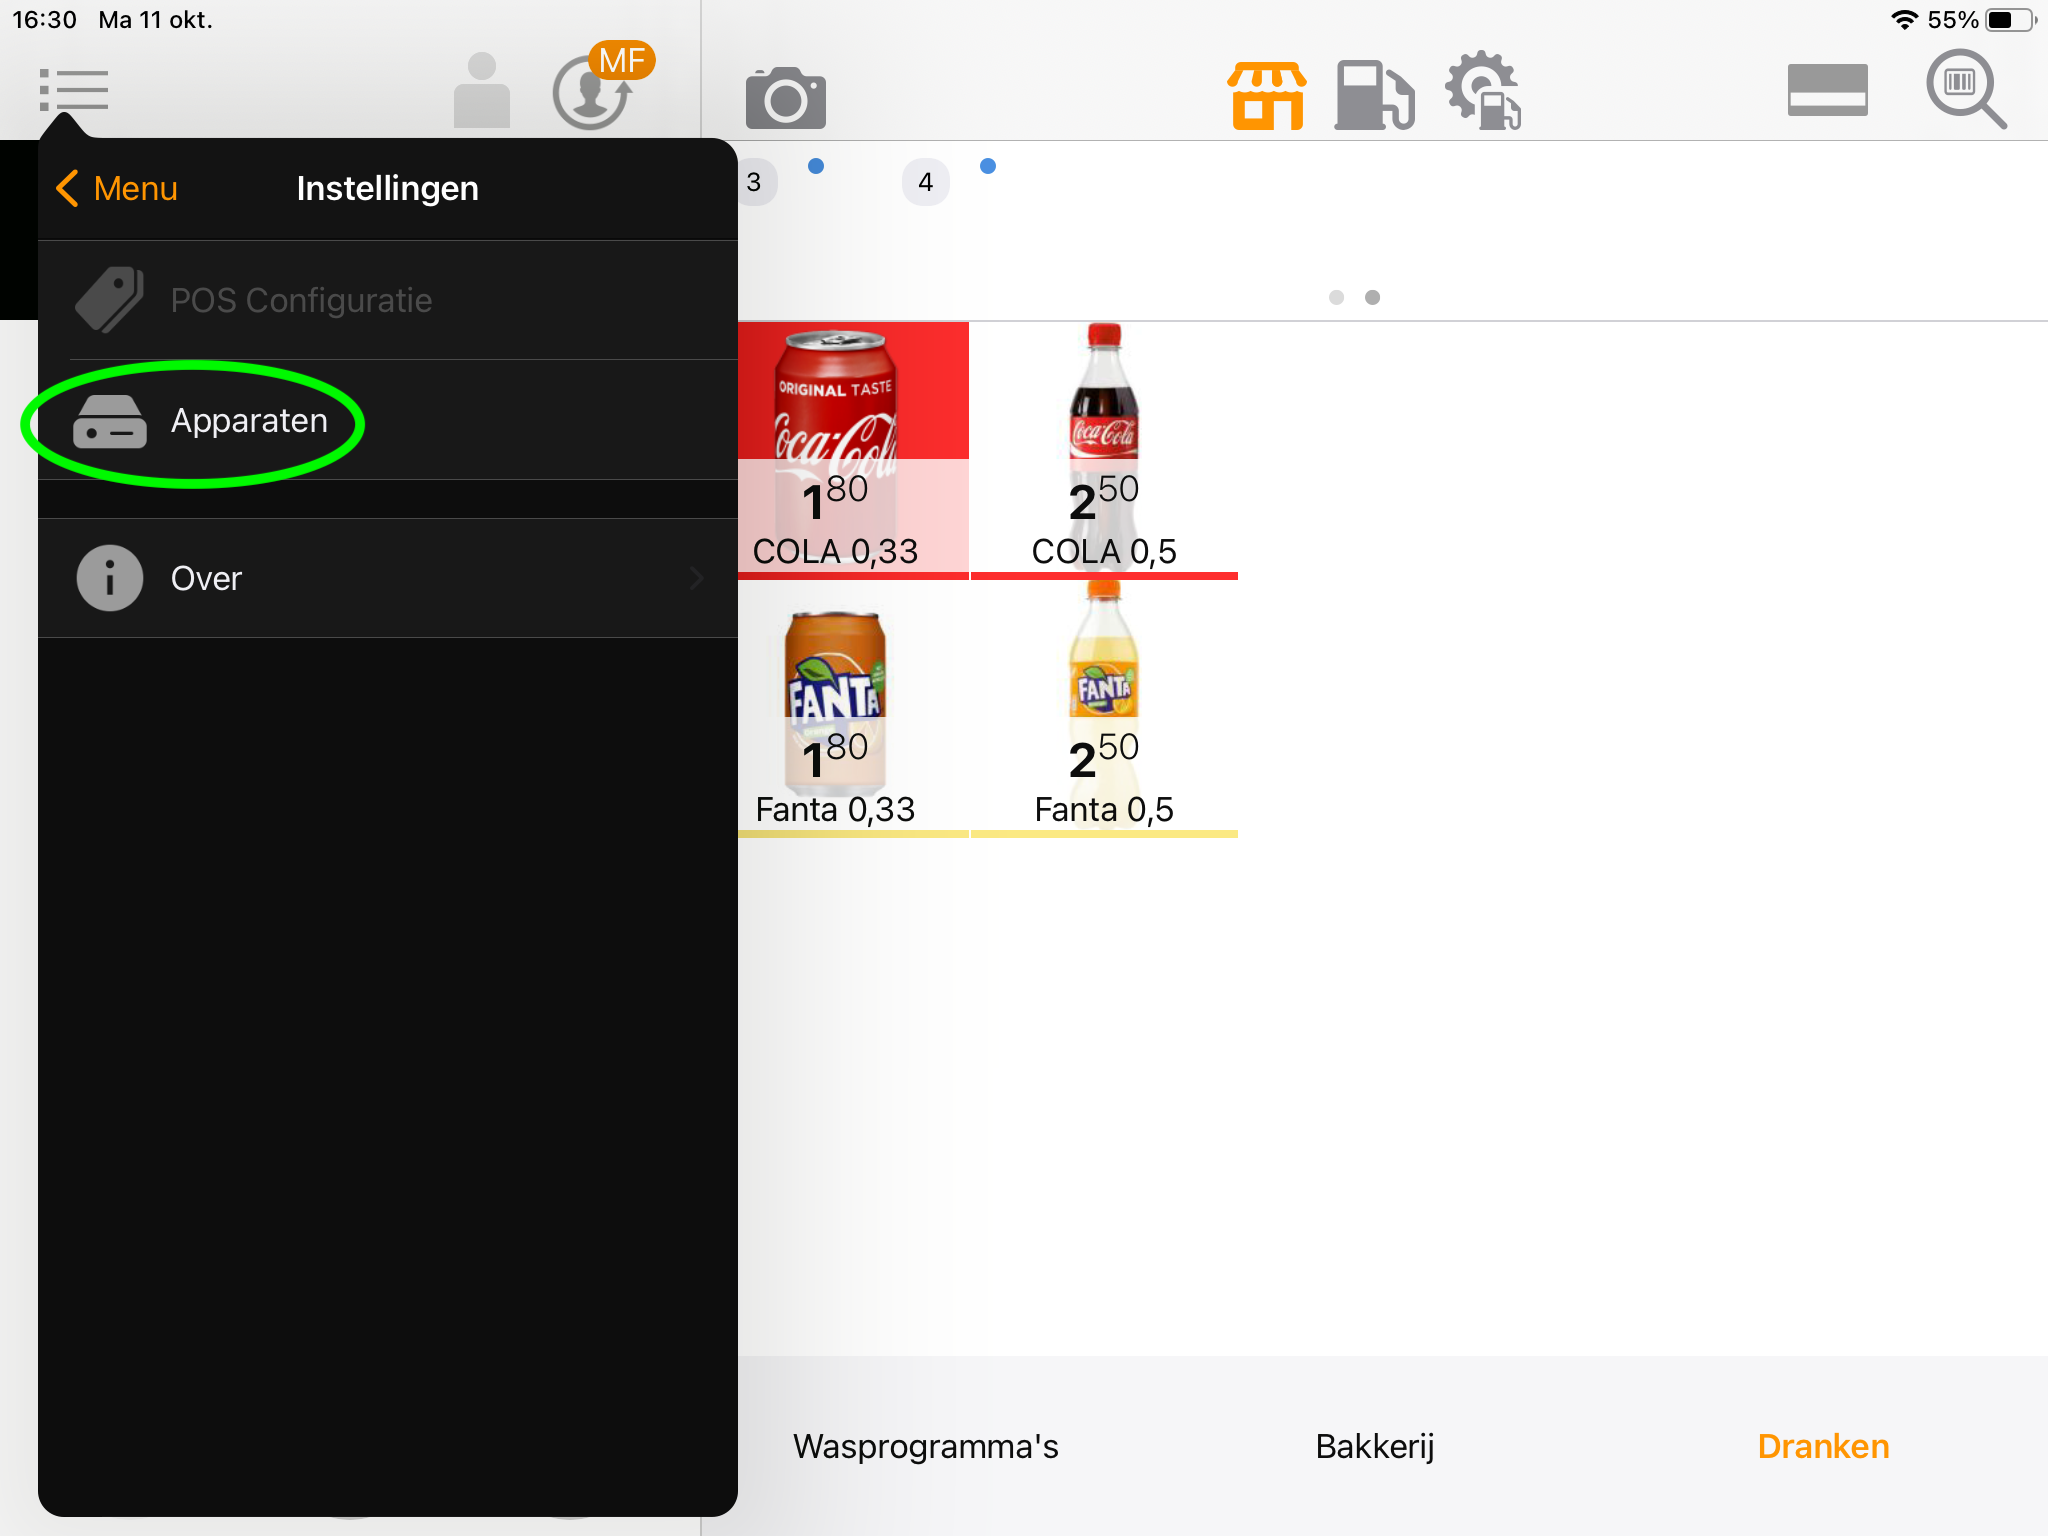Open the MF user switch icon
The image size is (2048, 1536).
[x=602, y=88]
